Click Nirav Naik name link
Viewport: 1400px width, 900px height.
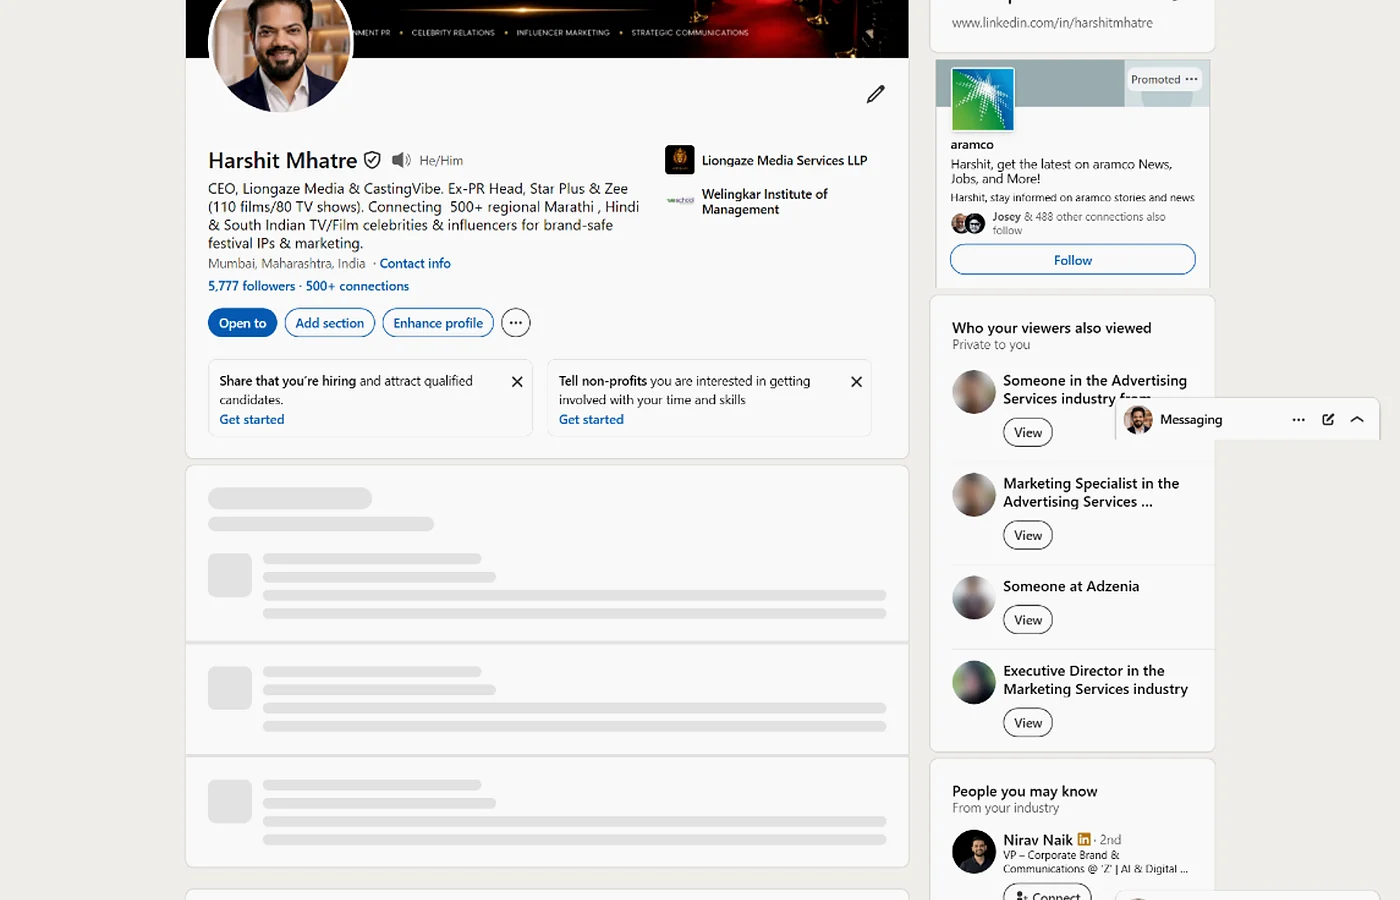coord(1038,840)
